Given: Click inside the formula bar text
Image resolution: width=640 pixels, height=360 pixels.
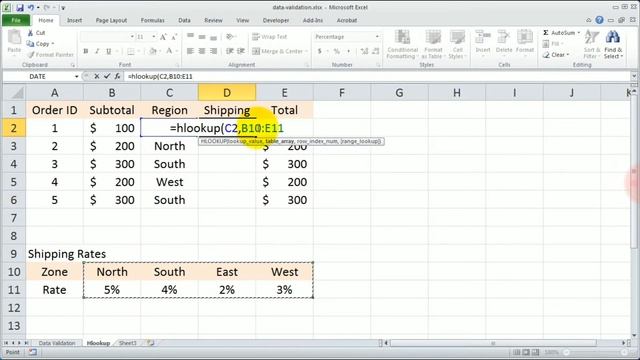Looking at the screenshot, I should tap(160, 76).
